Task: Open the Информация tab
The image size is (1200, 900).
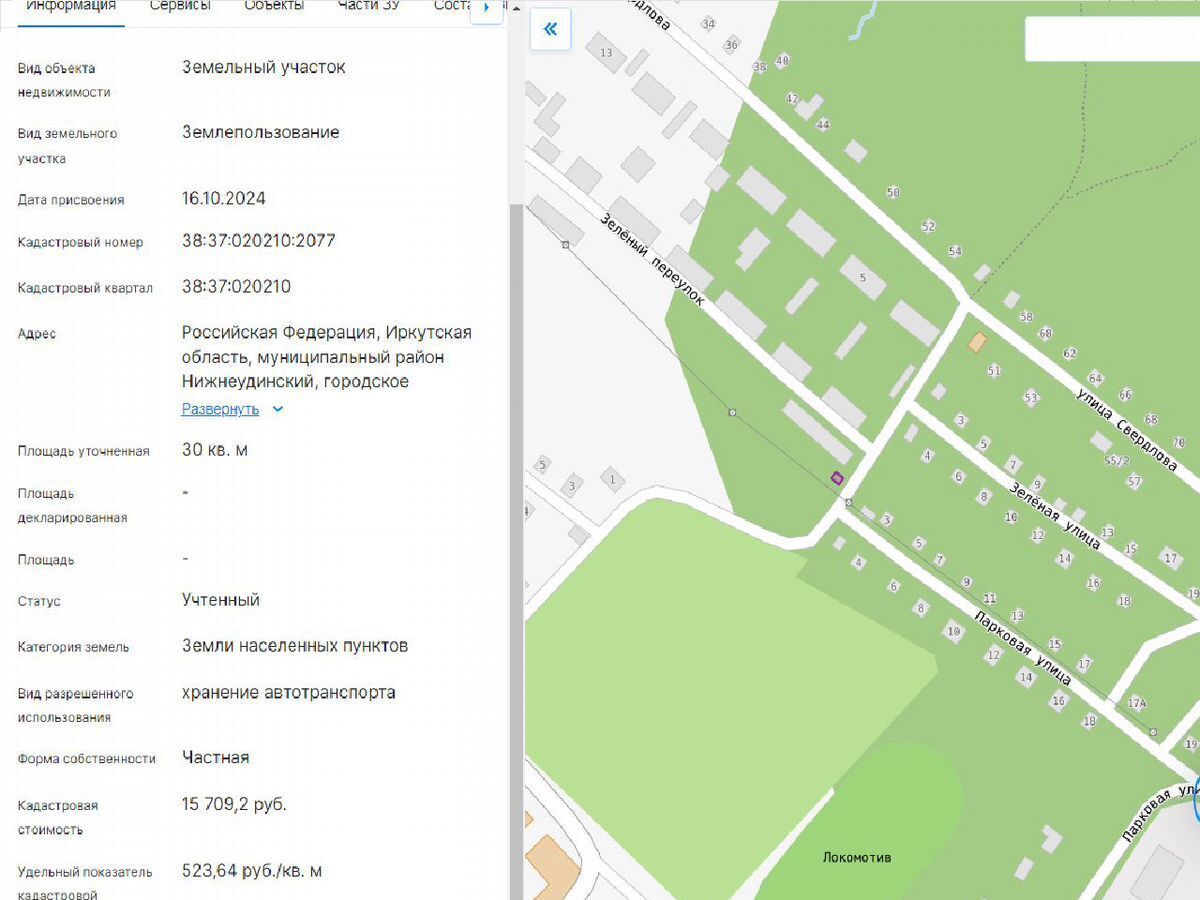Action: [x=71, y=6]
